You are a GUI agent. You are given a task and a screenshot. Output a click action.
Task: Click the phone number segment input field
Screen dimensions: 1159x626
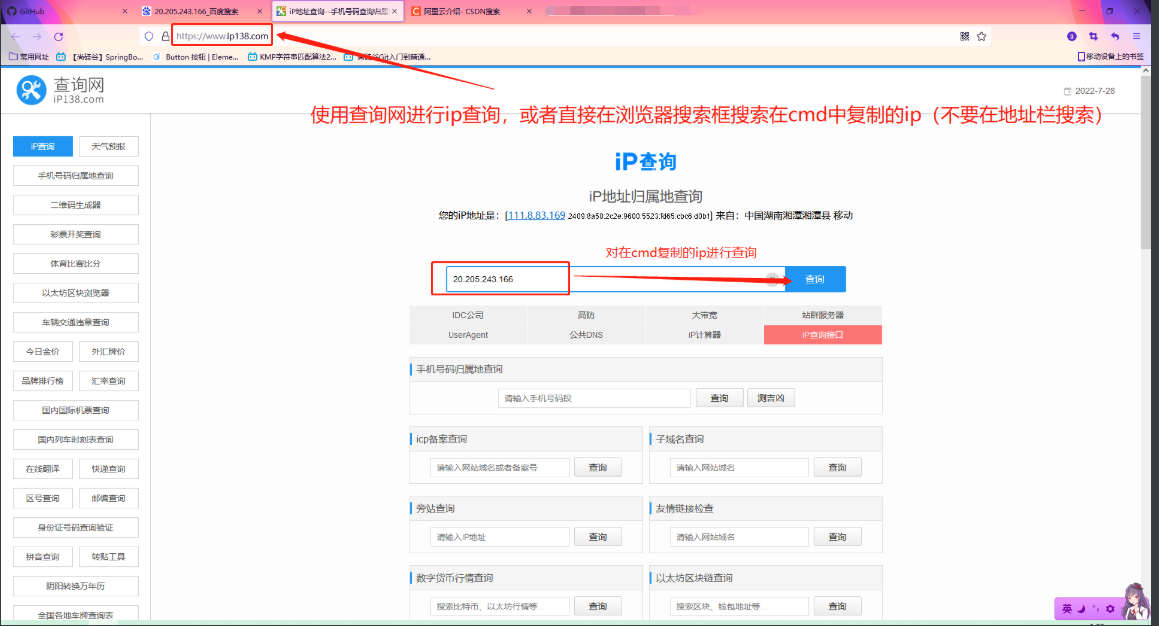[594, 398]
